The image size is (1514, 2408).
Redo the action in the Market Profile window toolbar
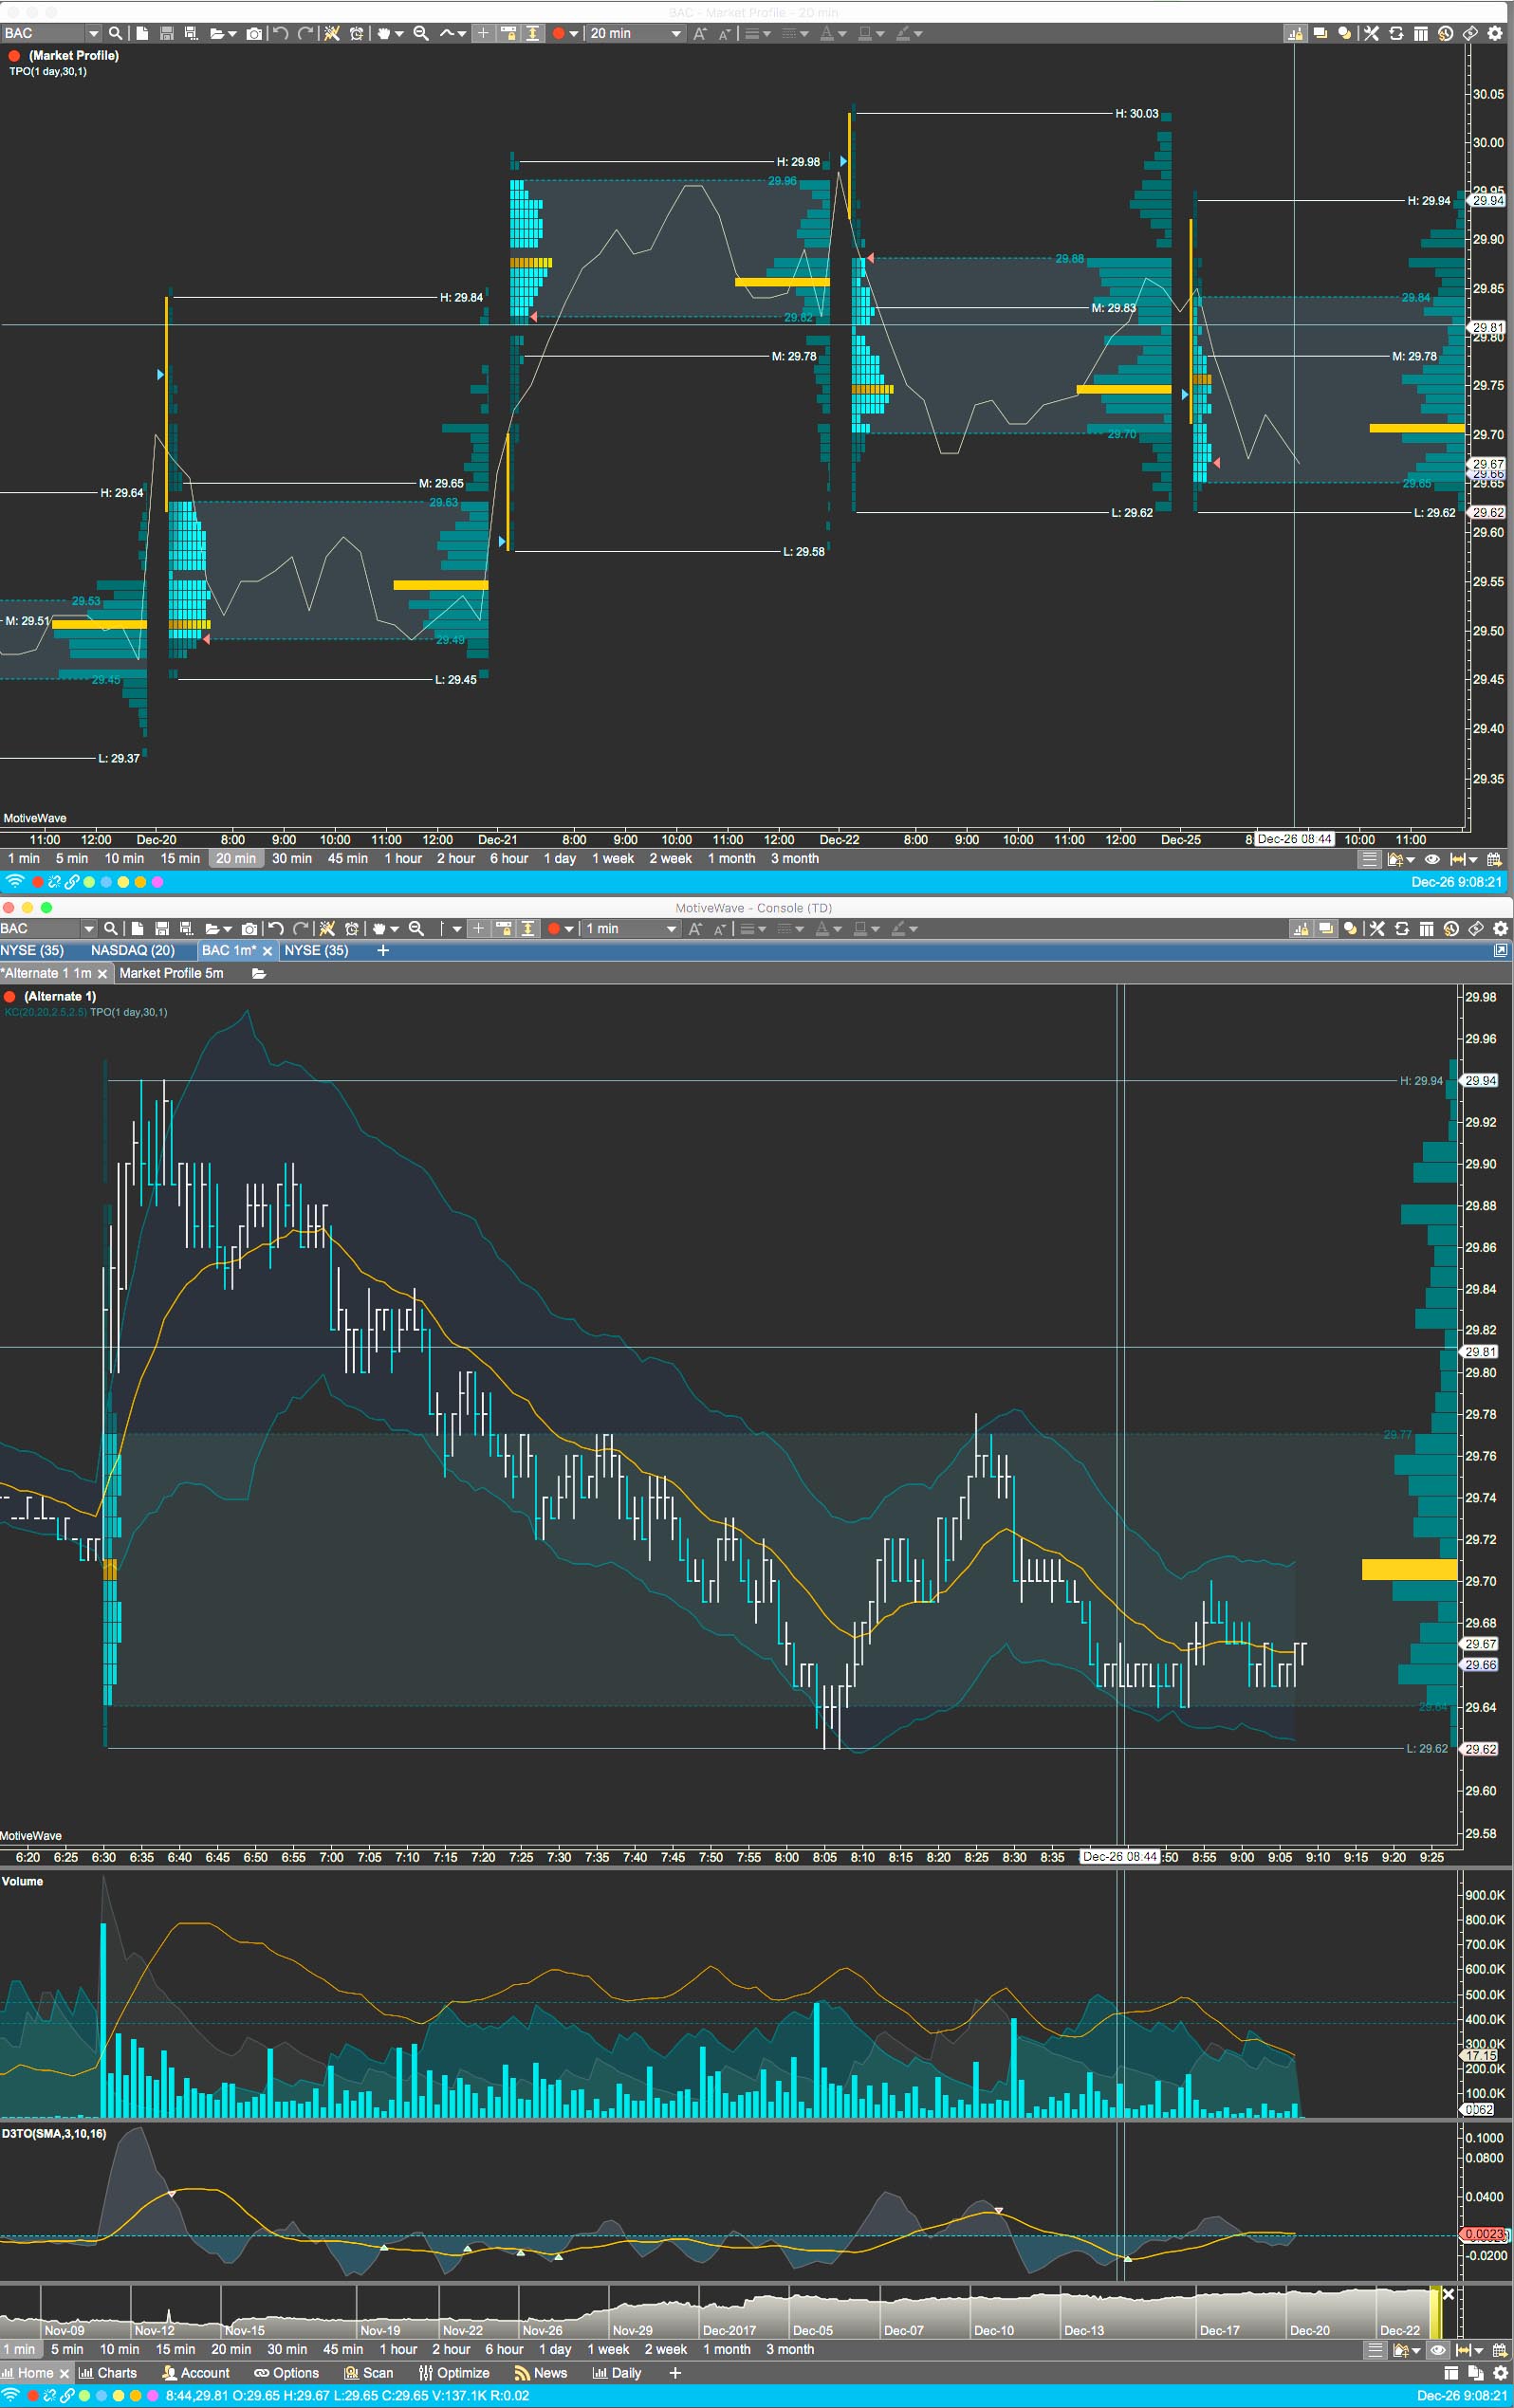coord(306,33)
